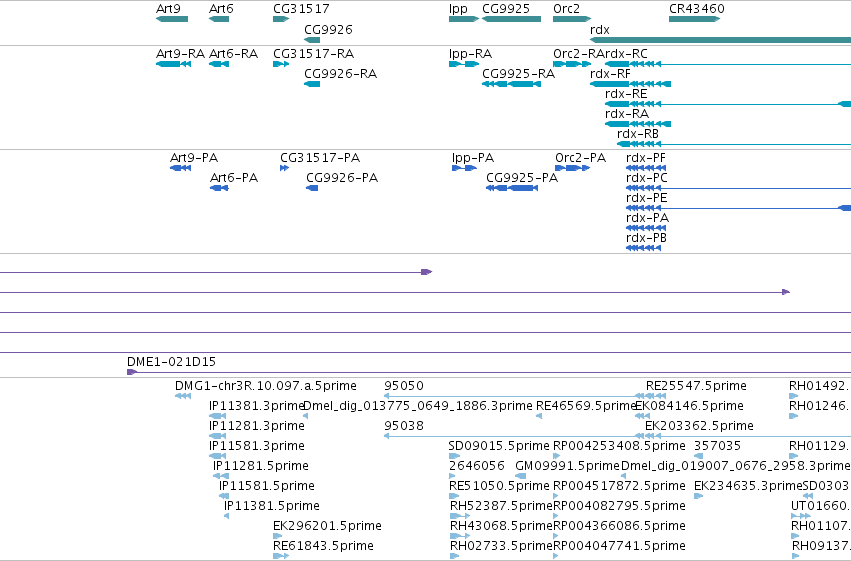
Task: Click the 357035 feature
Action: pyautogui.click(x=698, y=456)
